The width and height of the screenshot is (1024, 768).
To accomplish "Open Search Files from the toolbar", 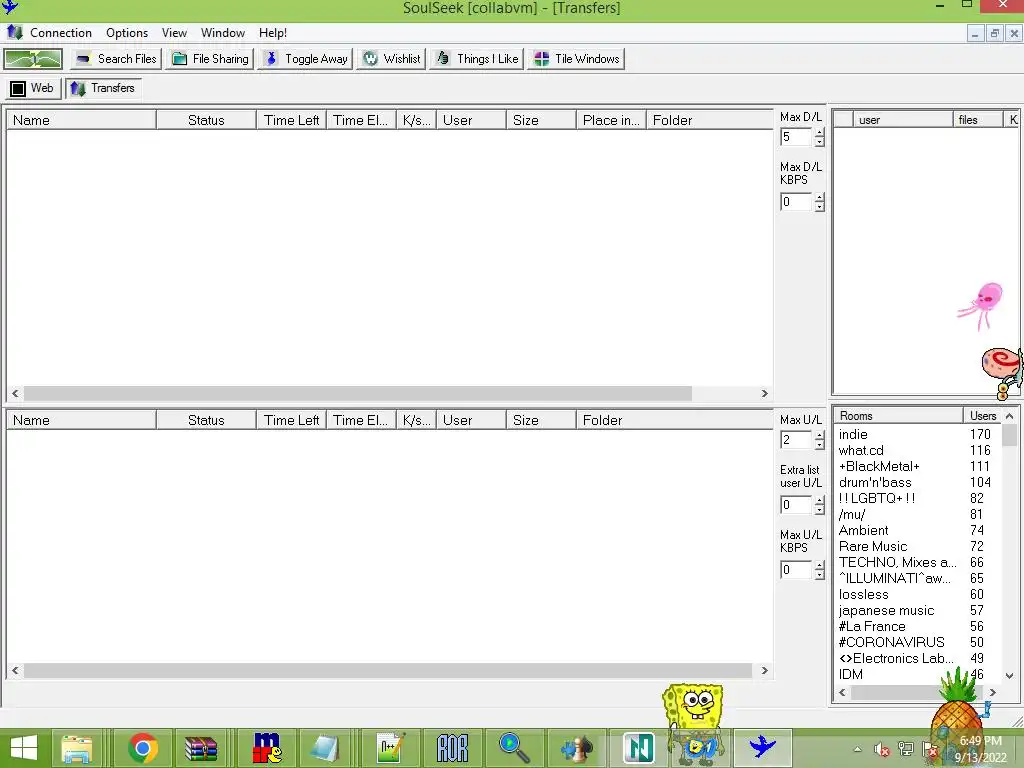I will click(x=116, y=59).
